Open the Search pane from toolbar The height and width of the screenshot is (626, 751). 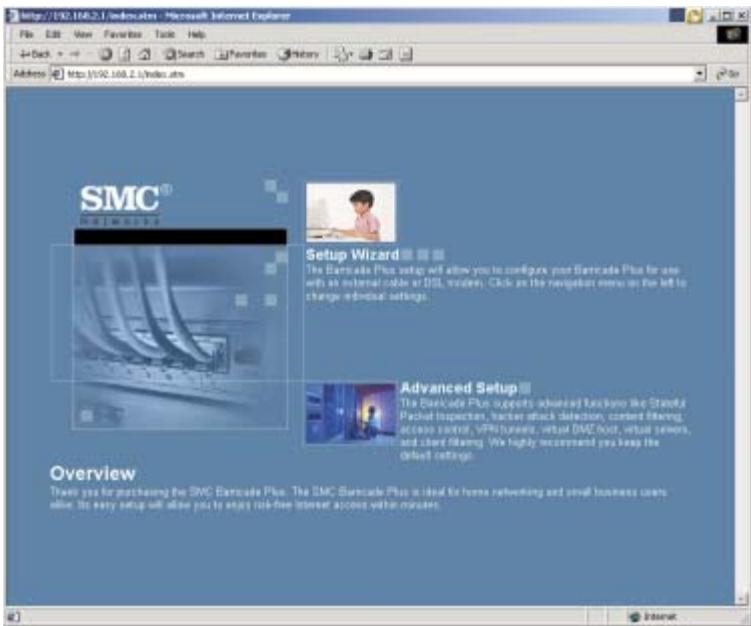[184, 54]
